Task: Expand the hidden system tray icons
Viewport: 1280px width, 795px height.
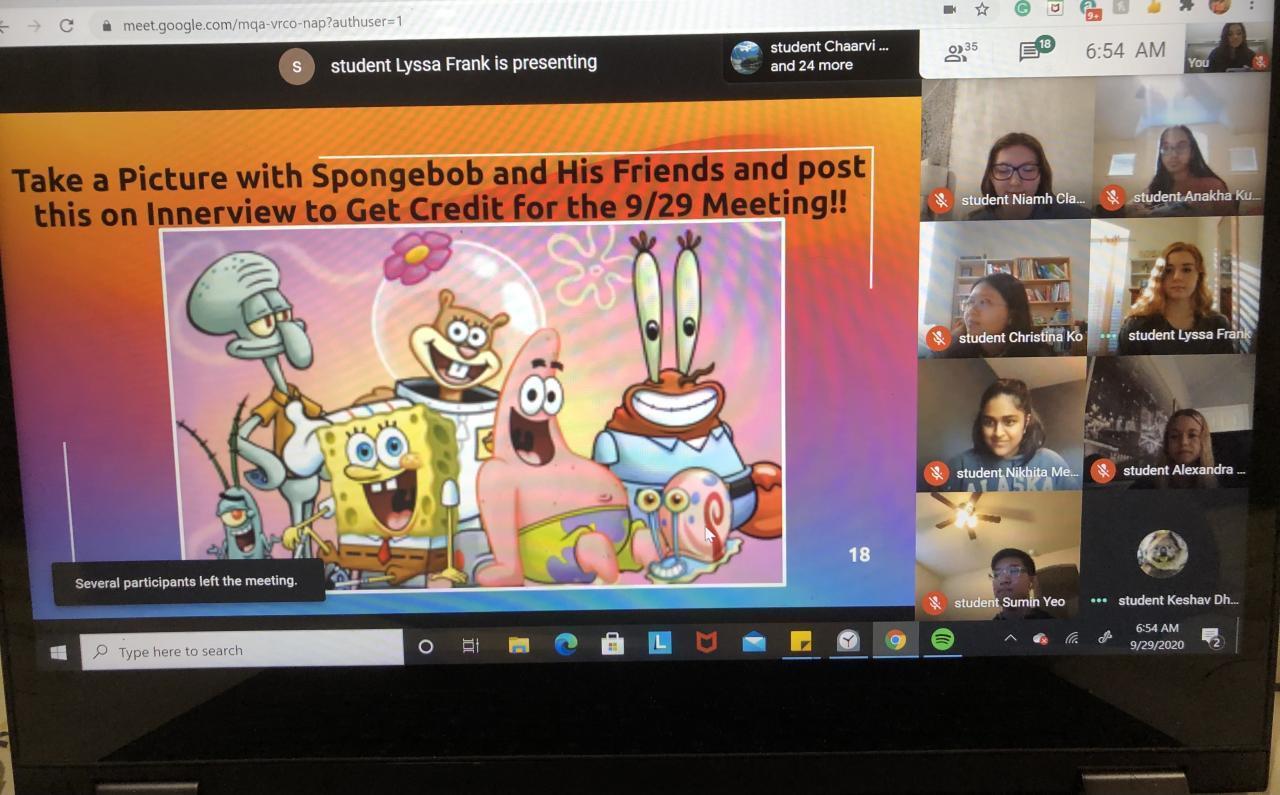Action: coord(1010,638)
